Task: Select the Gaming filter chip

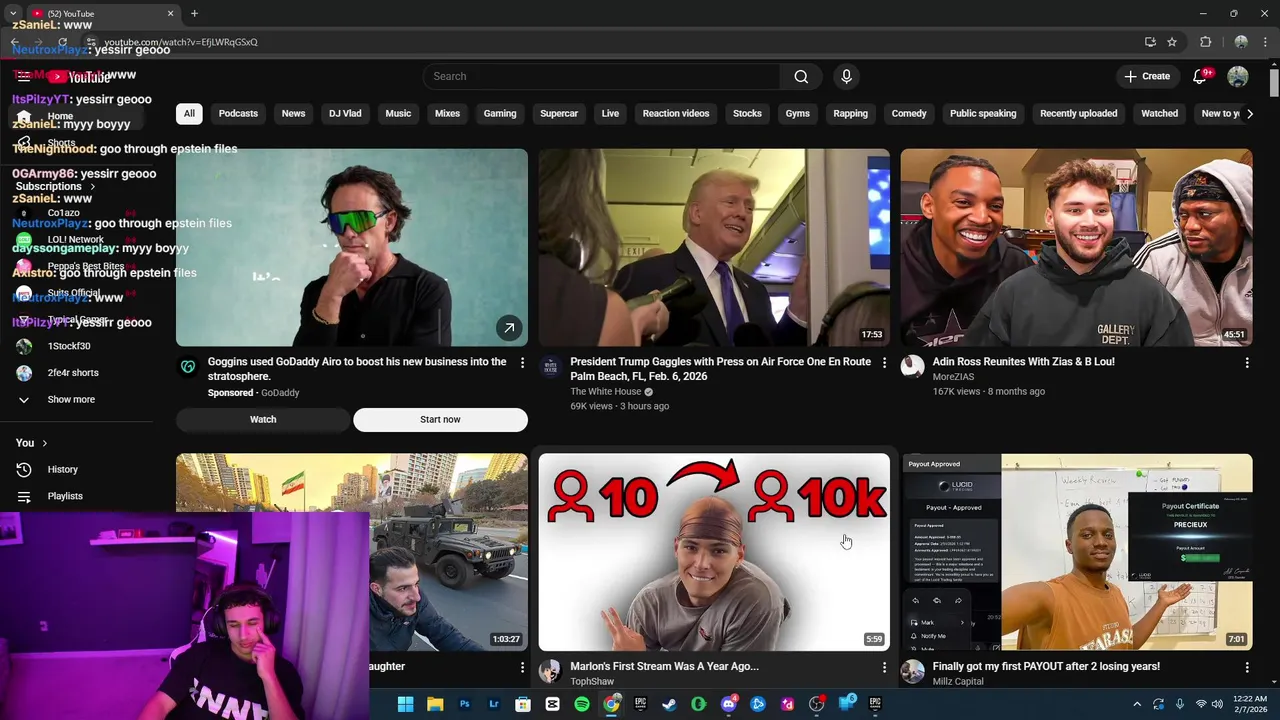Action: pos(500,113)
